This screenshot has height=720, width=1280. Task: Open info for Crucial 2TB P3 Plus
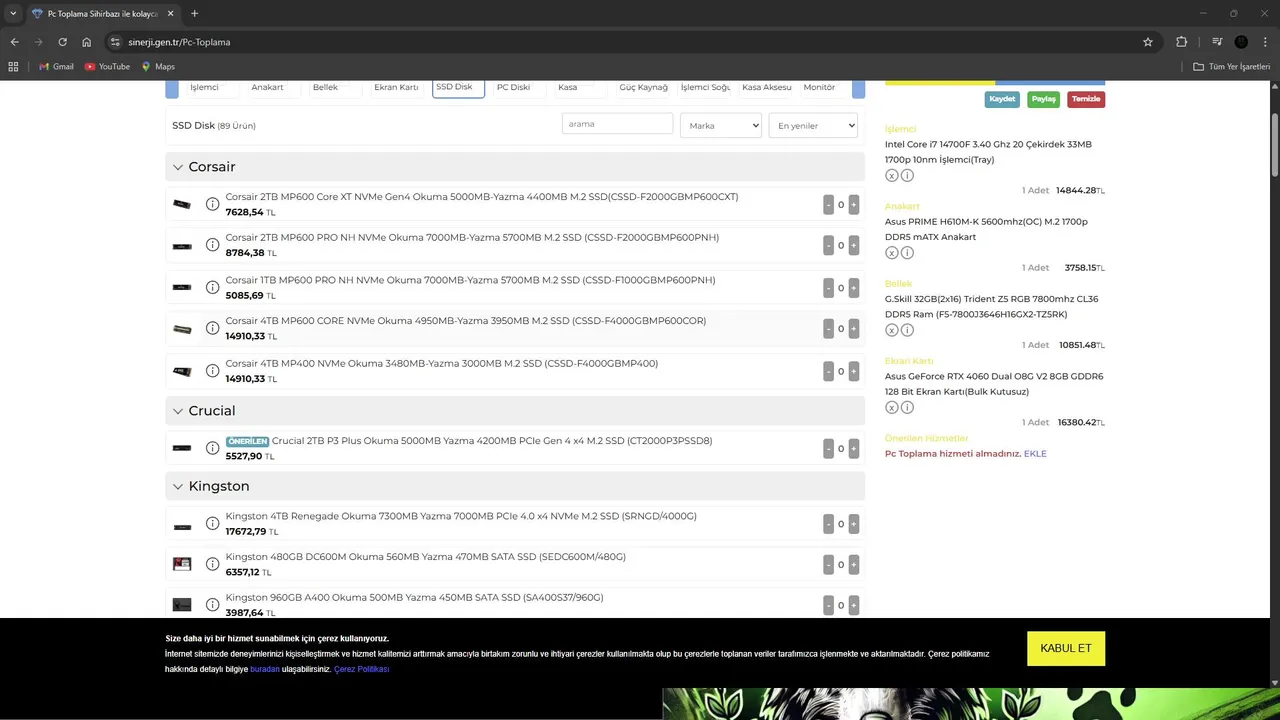212,448
